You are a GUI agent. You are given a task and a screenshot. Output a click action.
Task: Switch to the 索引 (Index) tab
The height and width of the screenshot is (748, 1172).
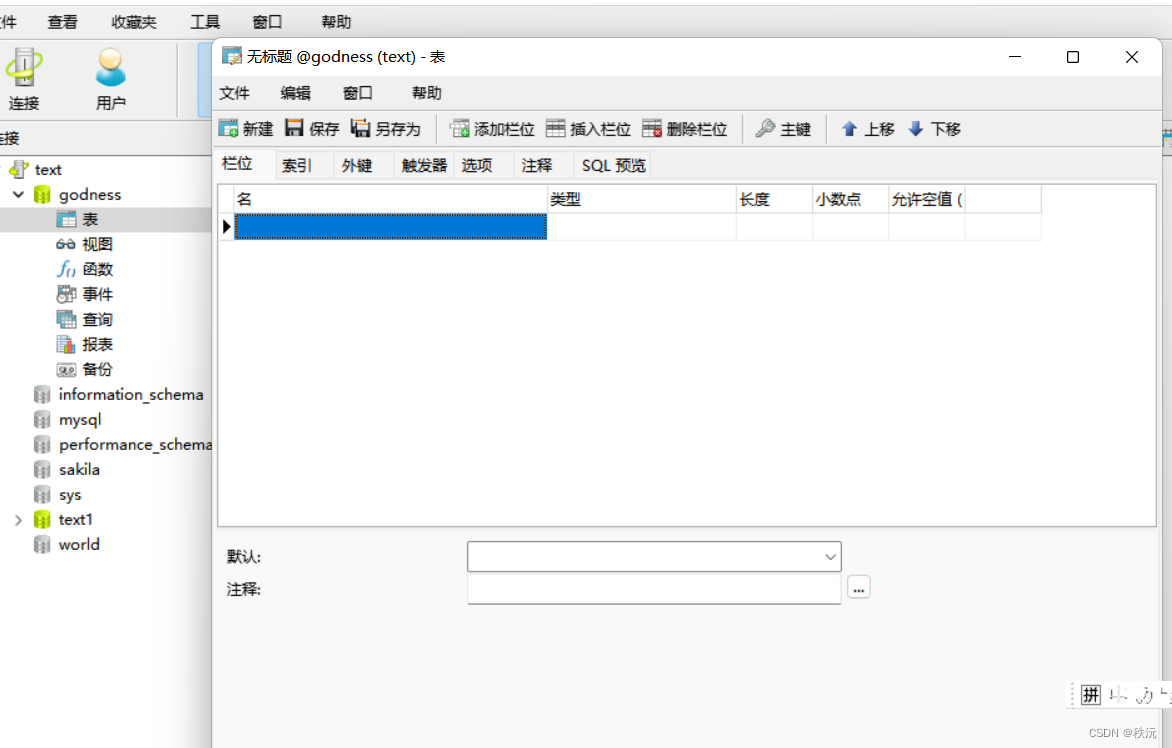pyautogui.click(x=295, y=165)
